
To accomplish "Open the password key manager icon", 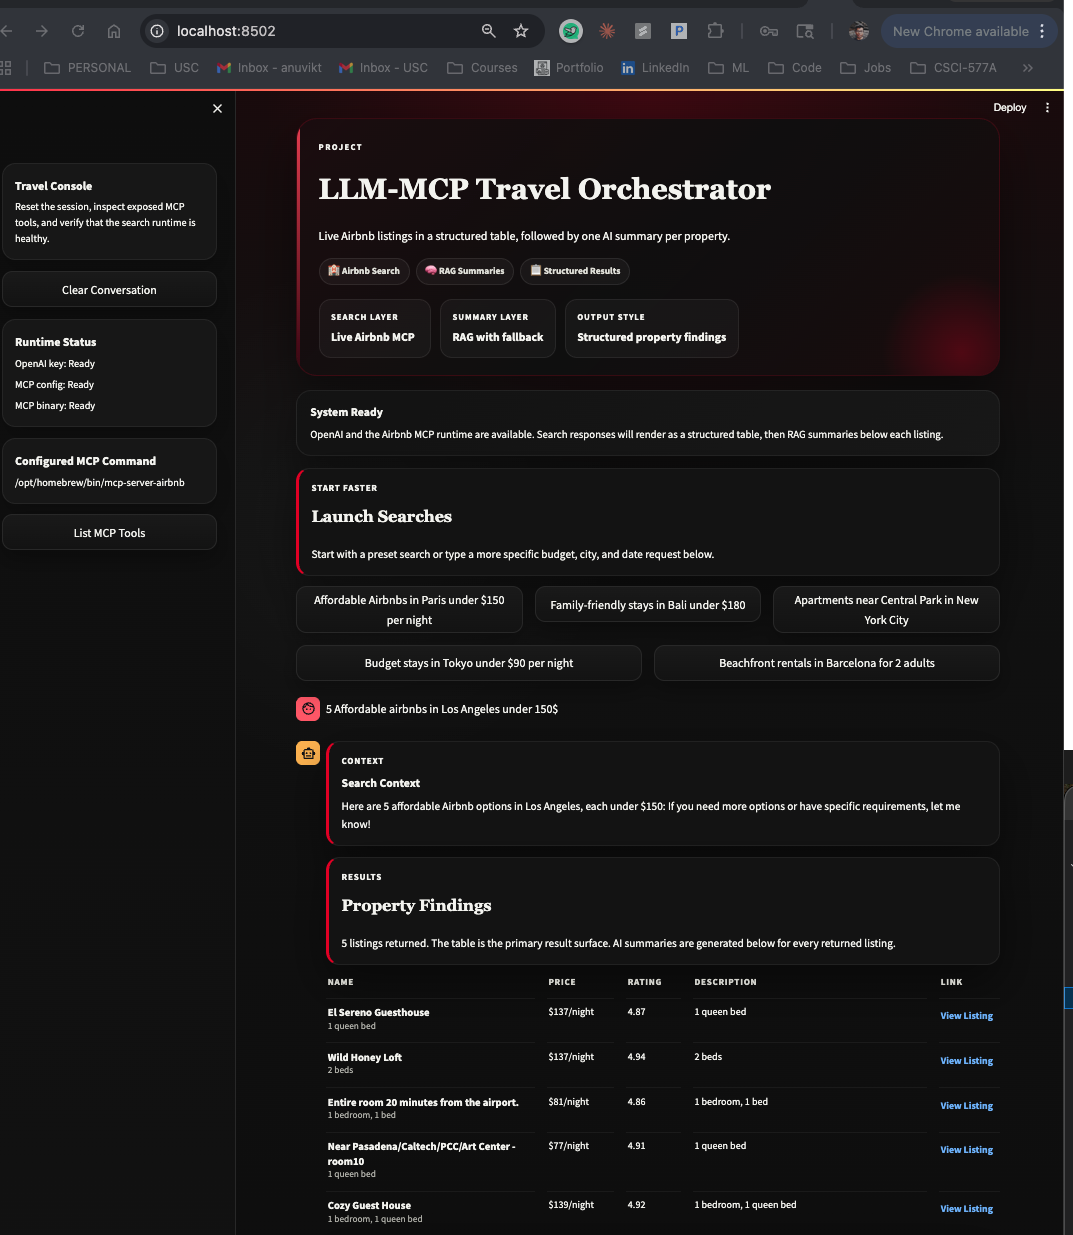I will tap(769, 31).
